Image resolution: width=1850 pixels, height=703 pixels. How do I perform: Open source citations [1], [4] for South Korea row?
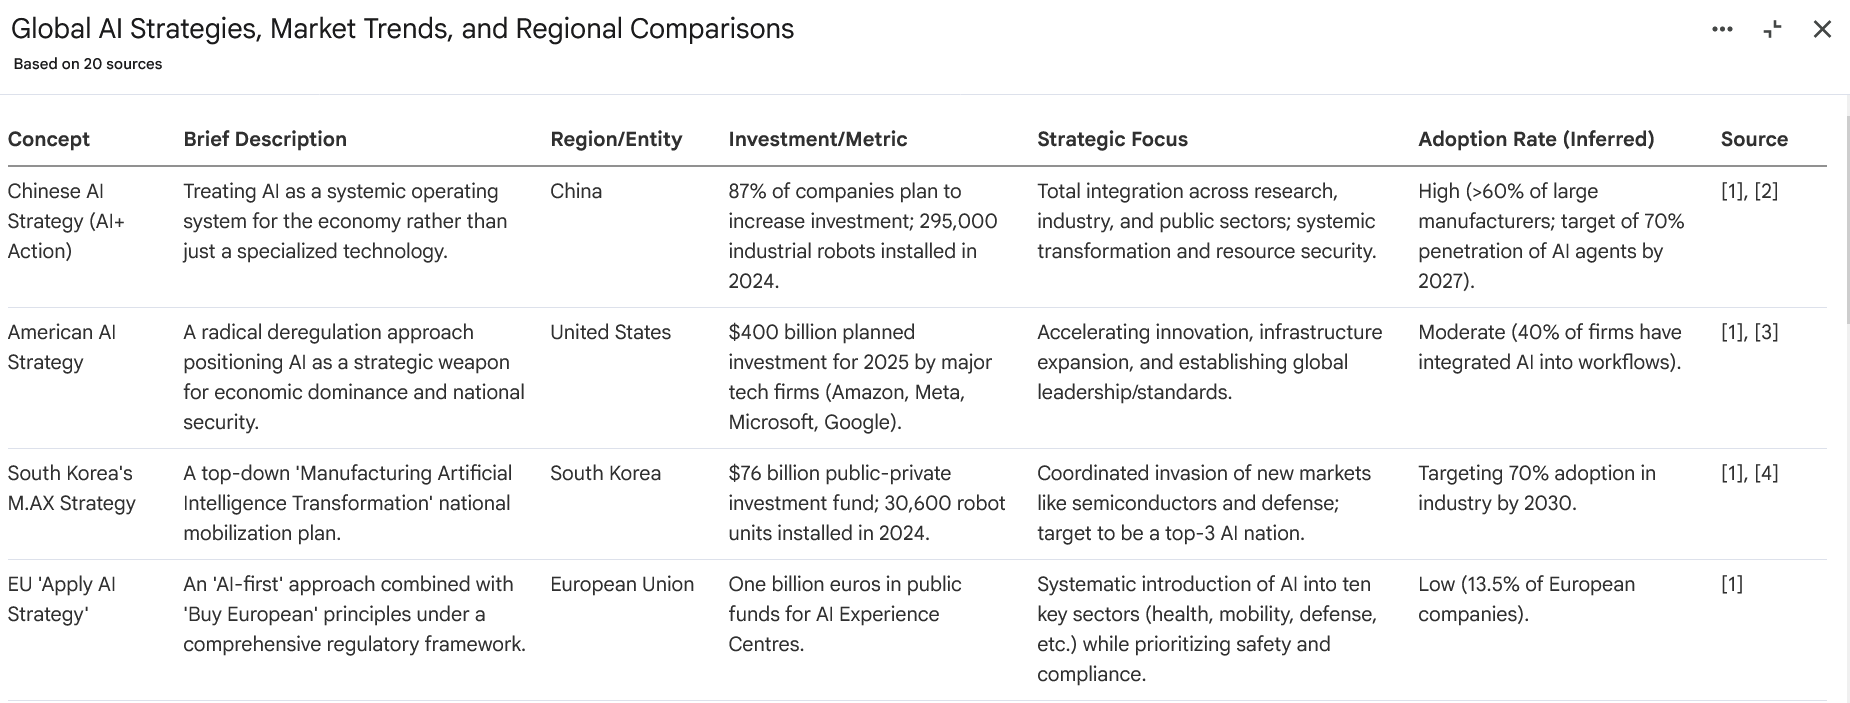[x=1749, y=473]
